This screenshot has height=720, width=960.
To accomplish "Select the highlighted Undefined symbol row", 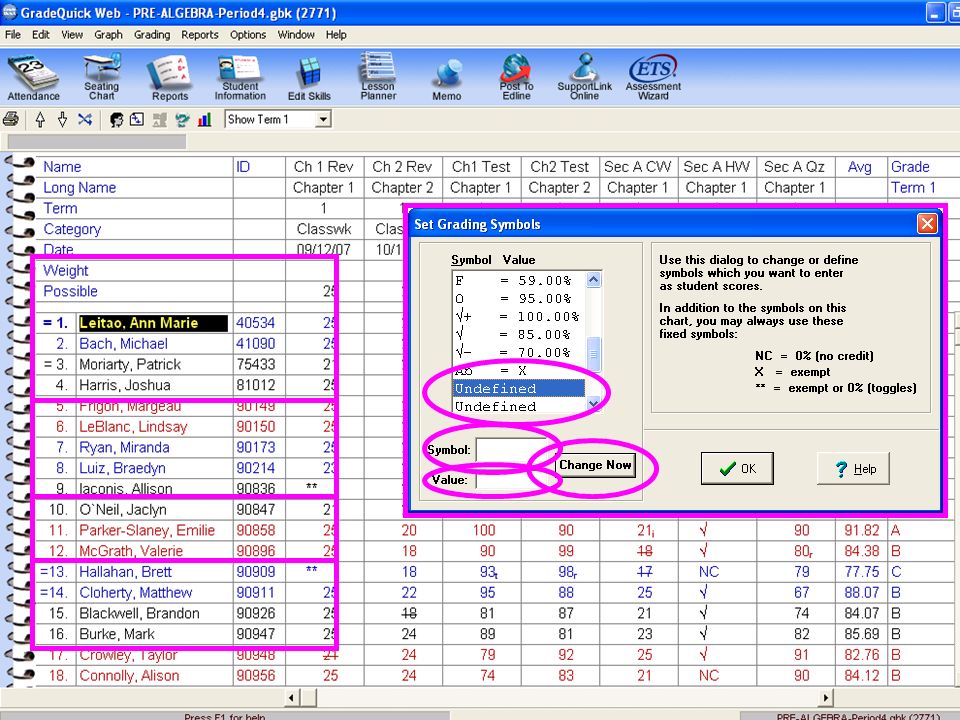I will [519, 388].
